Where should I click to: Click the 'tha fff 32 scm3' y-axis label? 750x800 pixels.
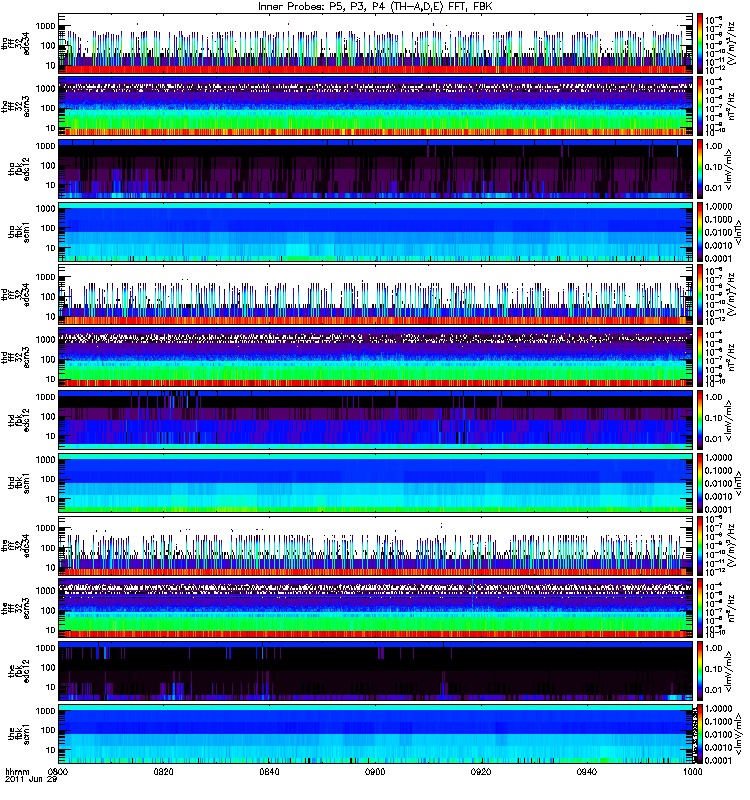16,106
